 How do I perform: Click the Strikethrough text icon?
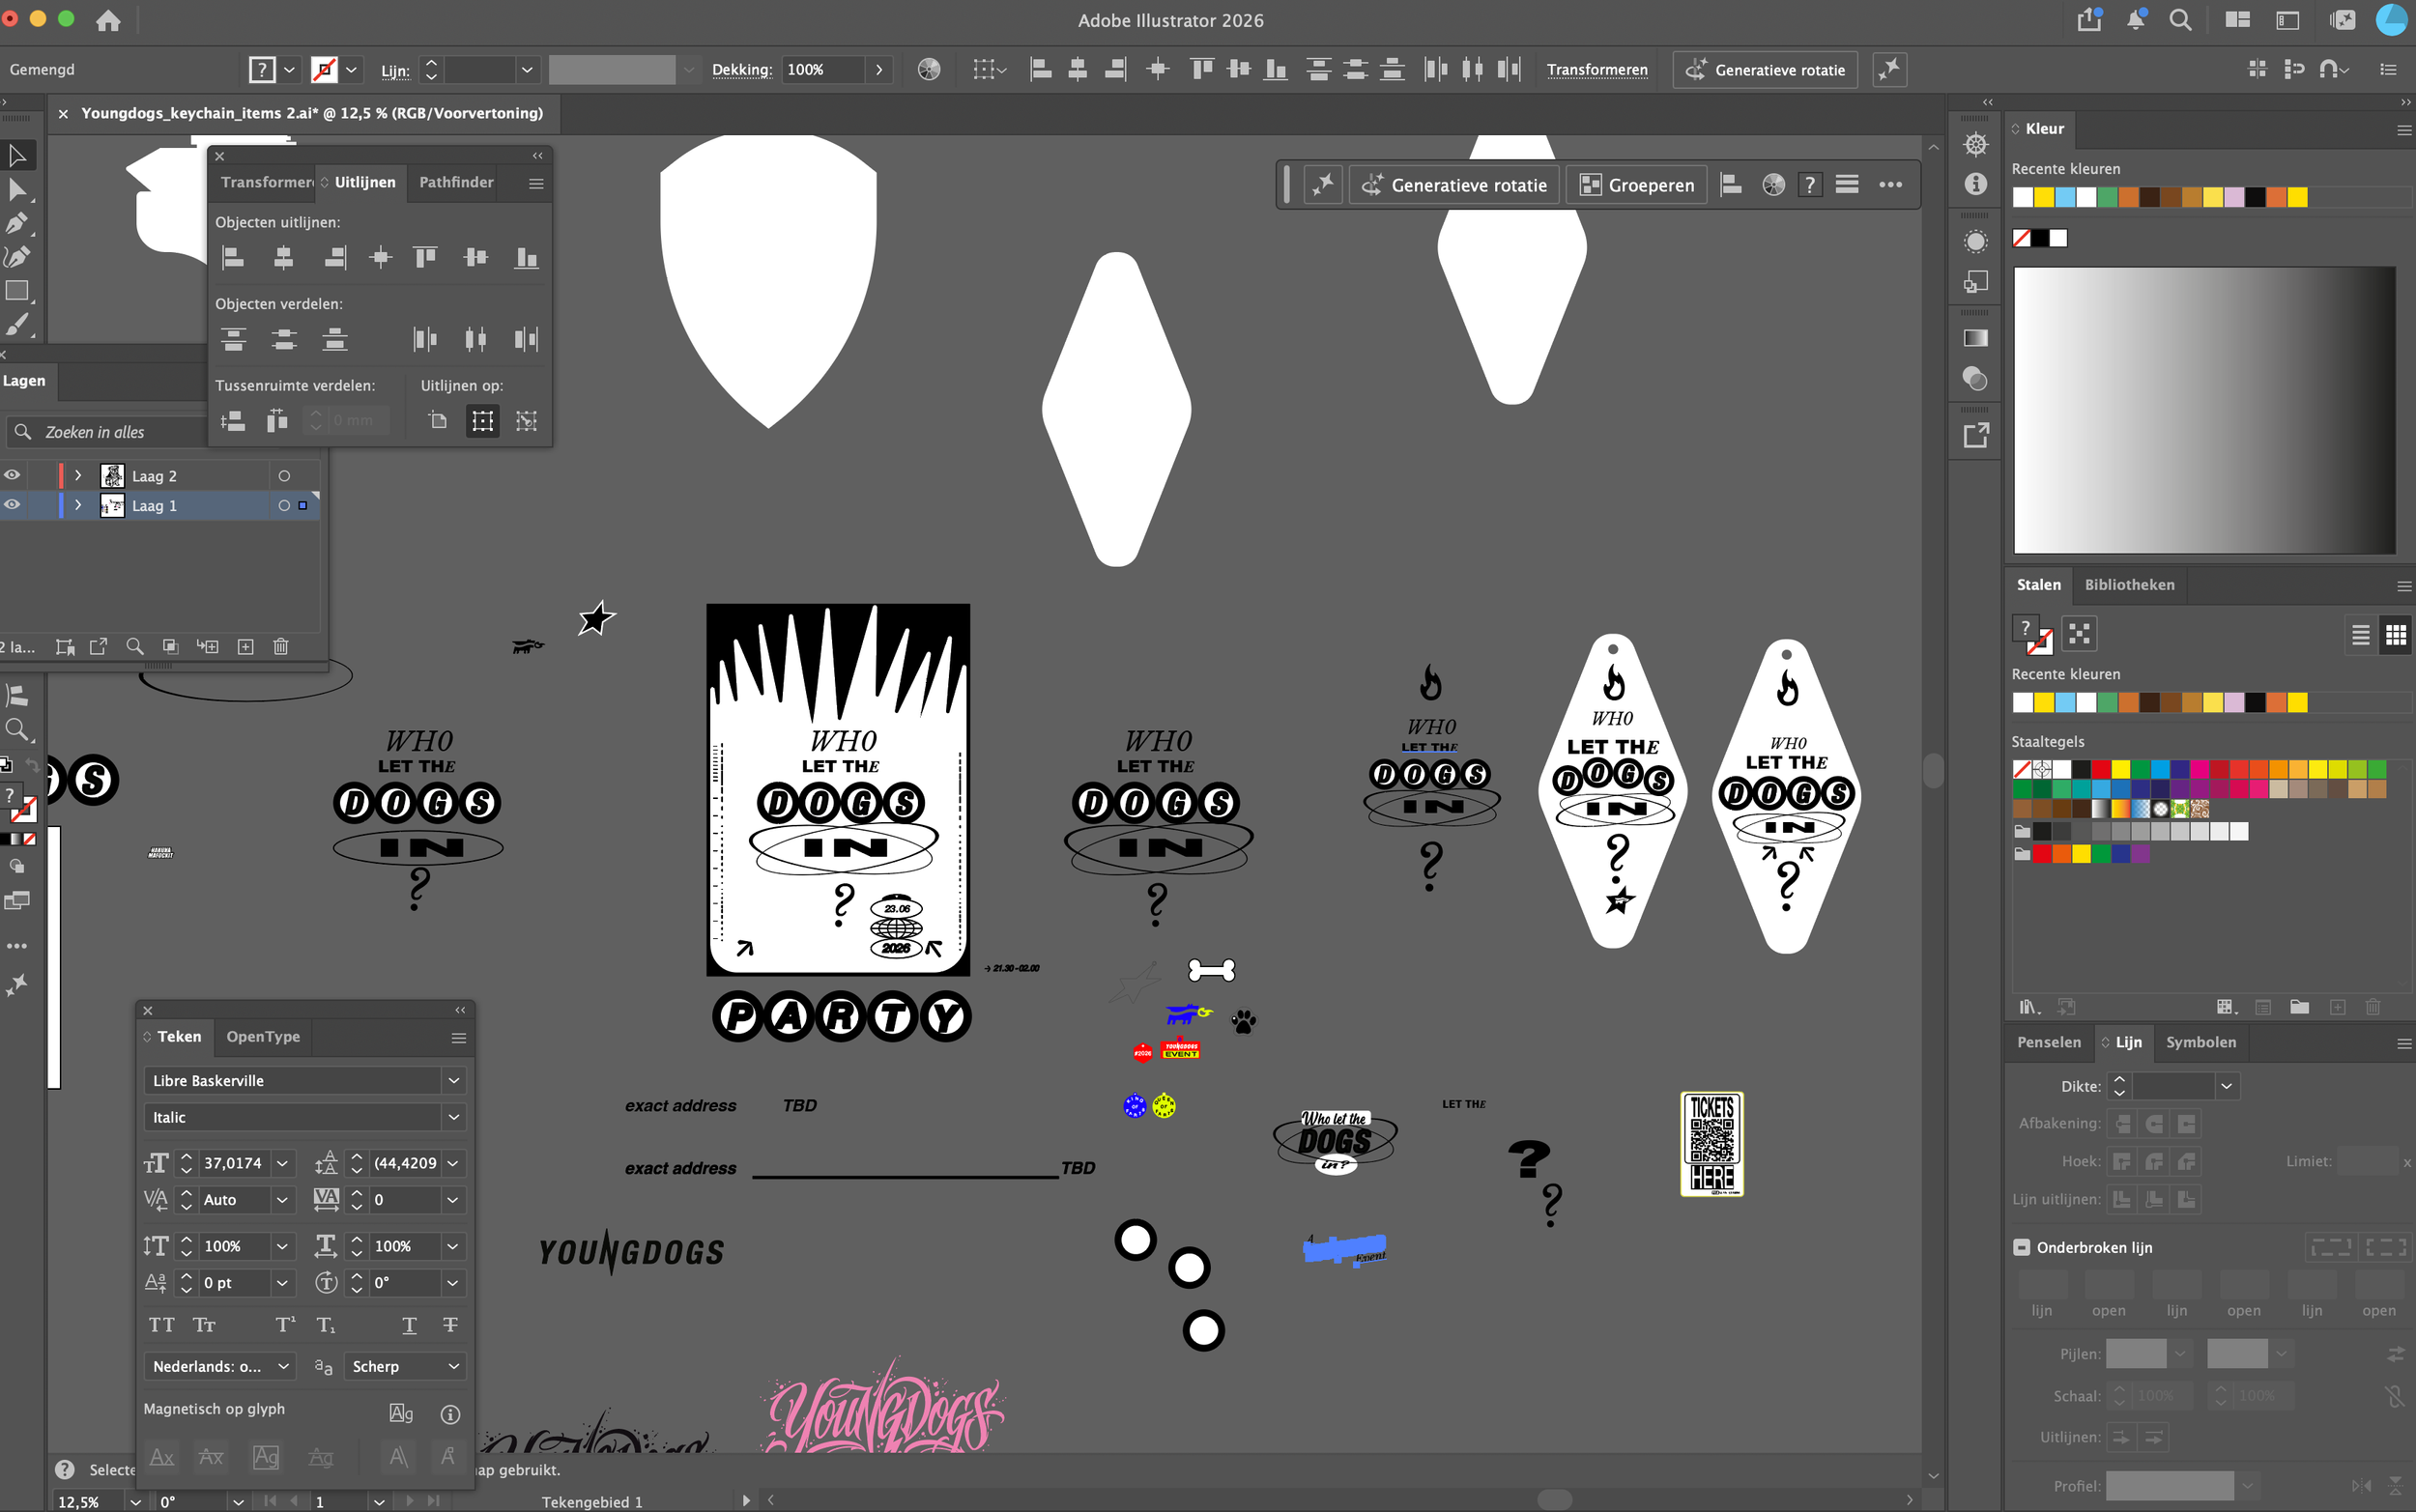pyautogui.click(x=450, y=1325)
